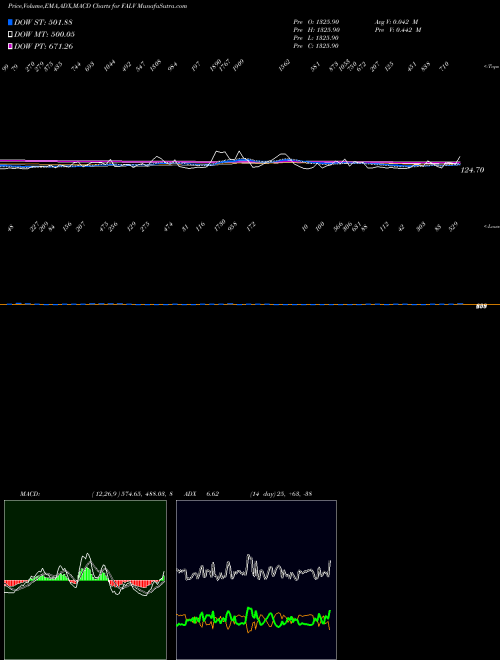Click the 124.70 price label

tap(473, 170)
